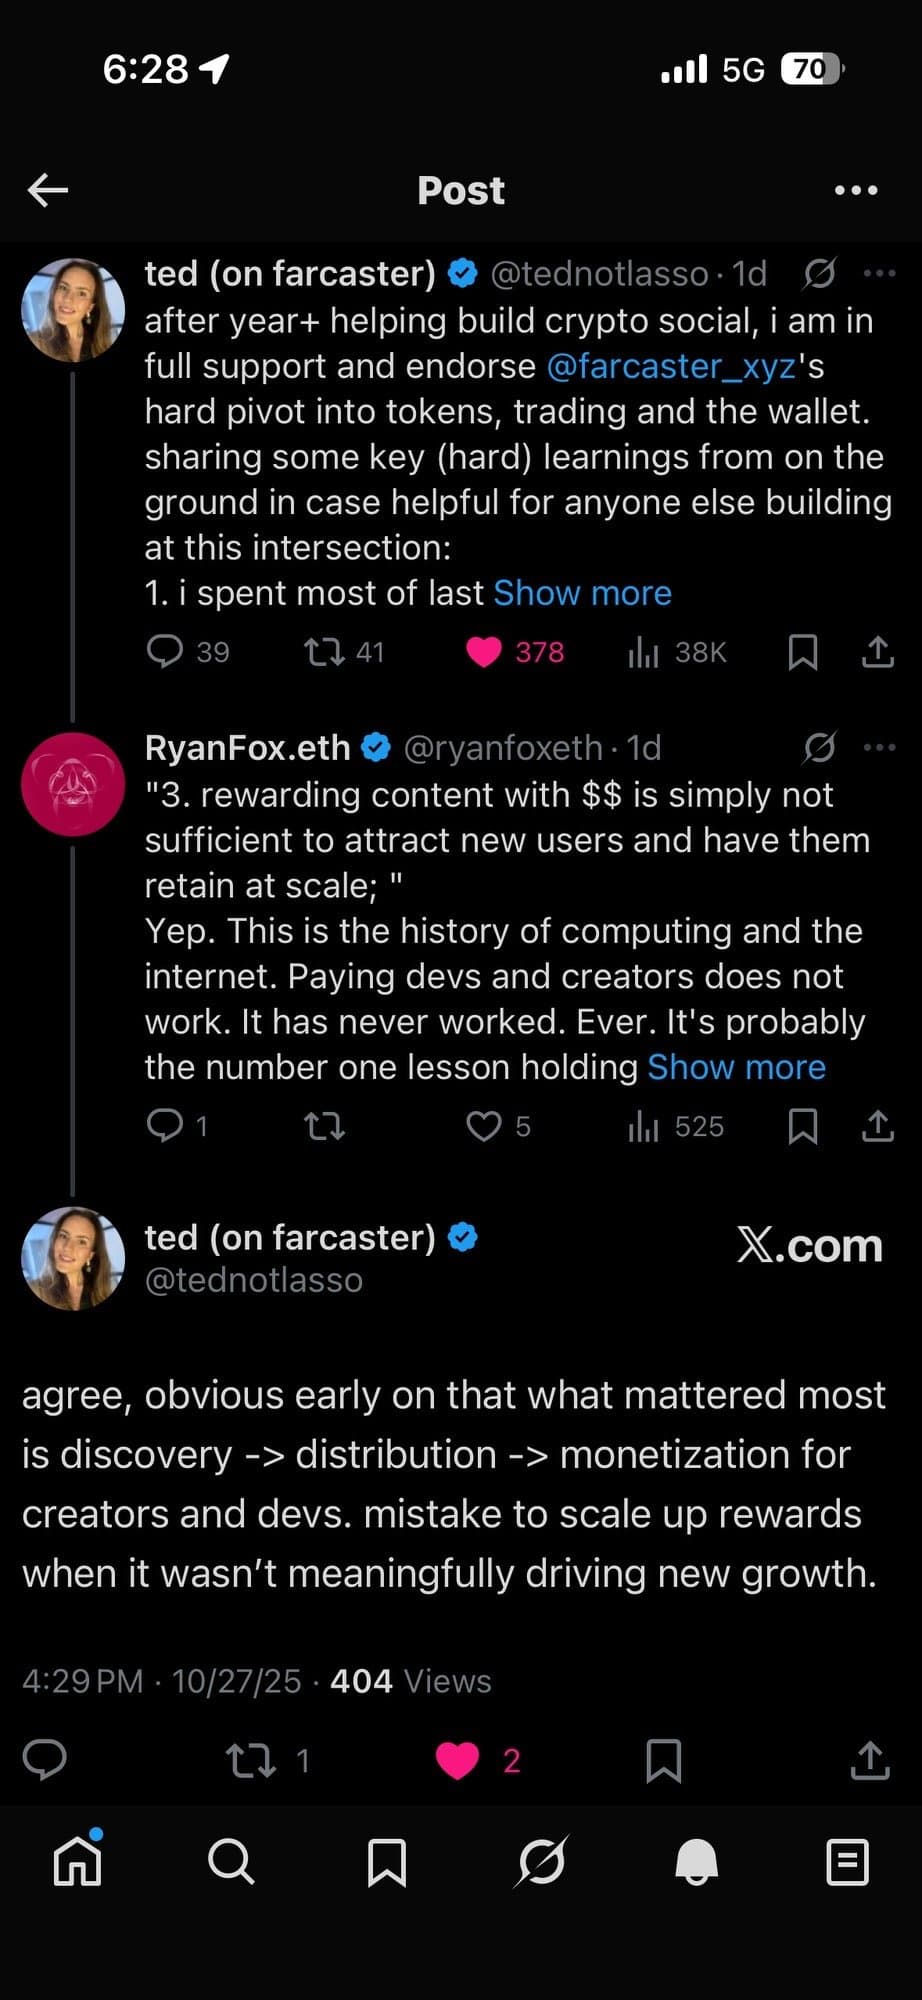Open the overflow menu at top right
This screenshot has width=922, height=2000.
(855, 189)
